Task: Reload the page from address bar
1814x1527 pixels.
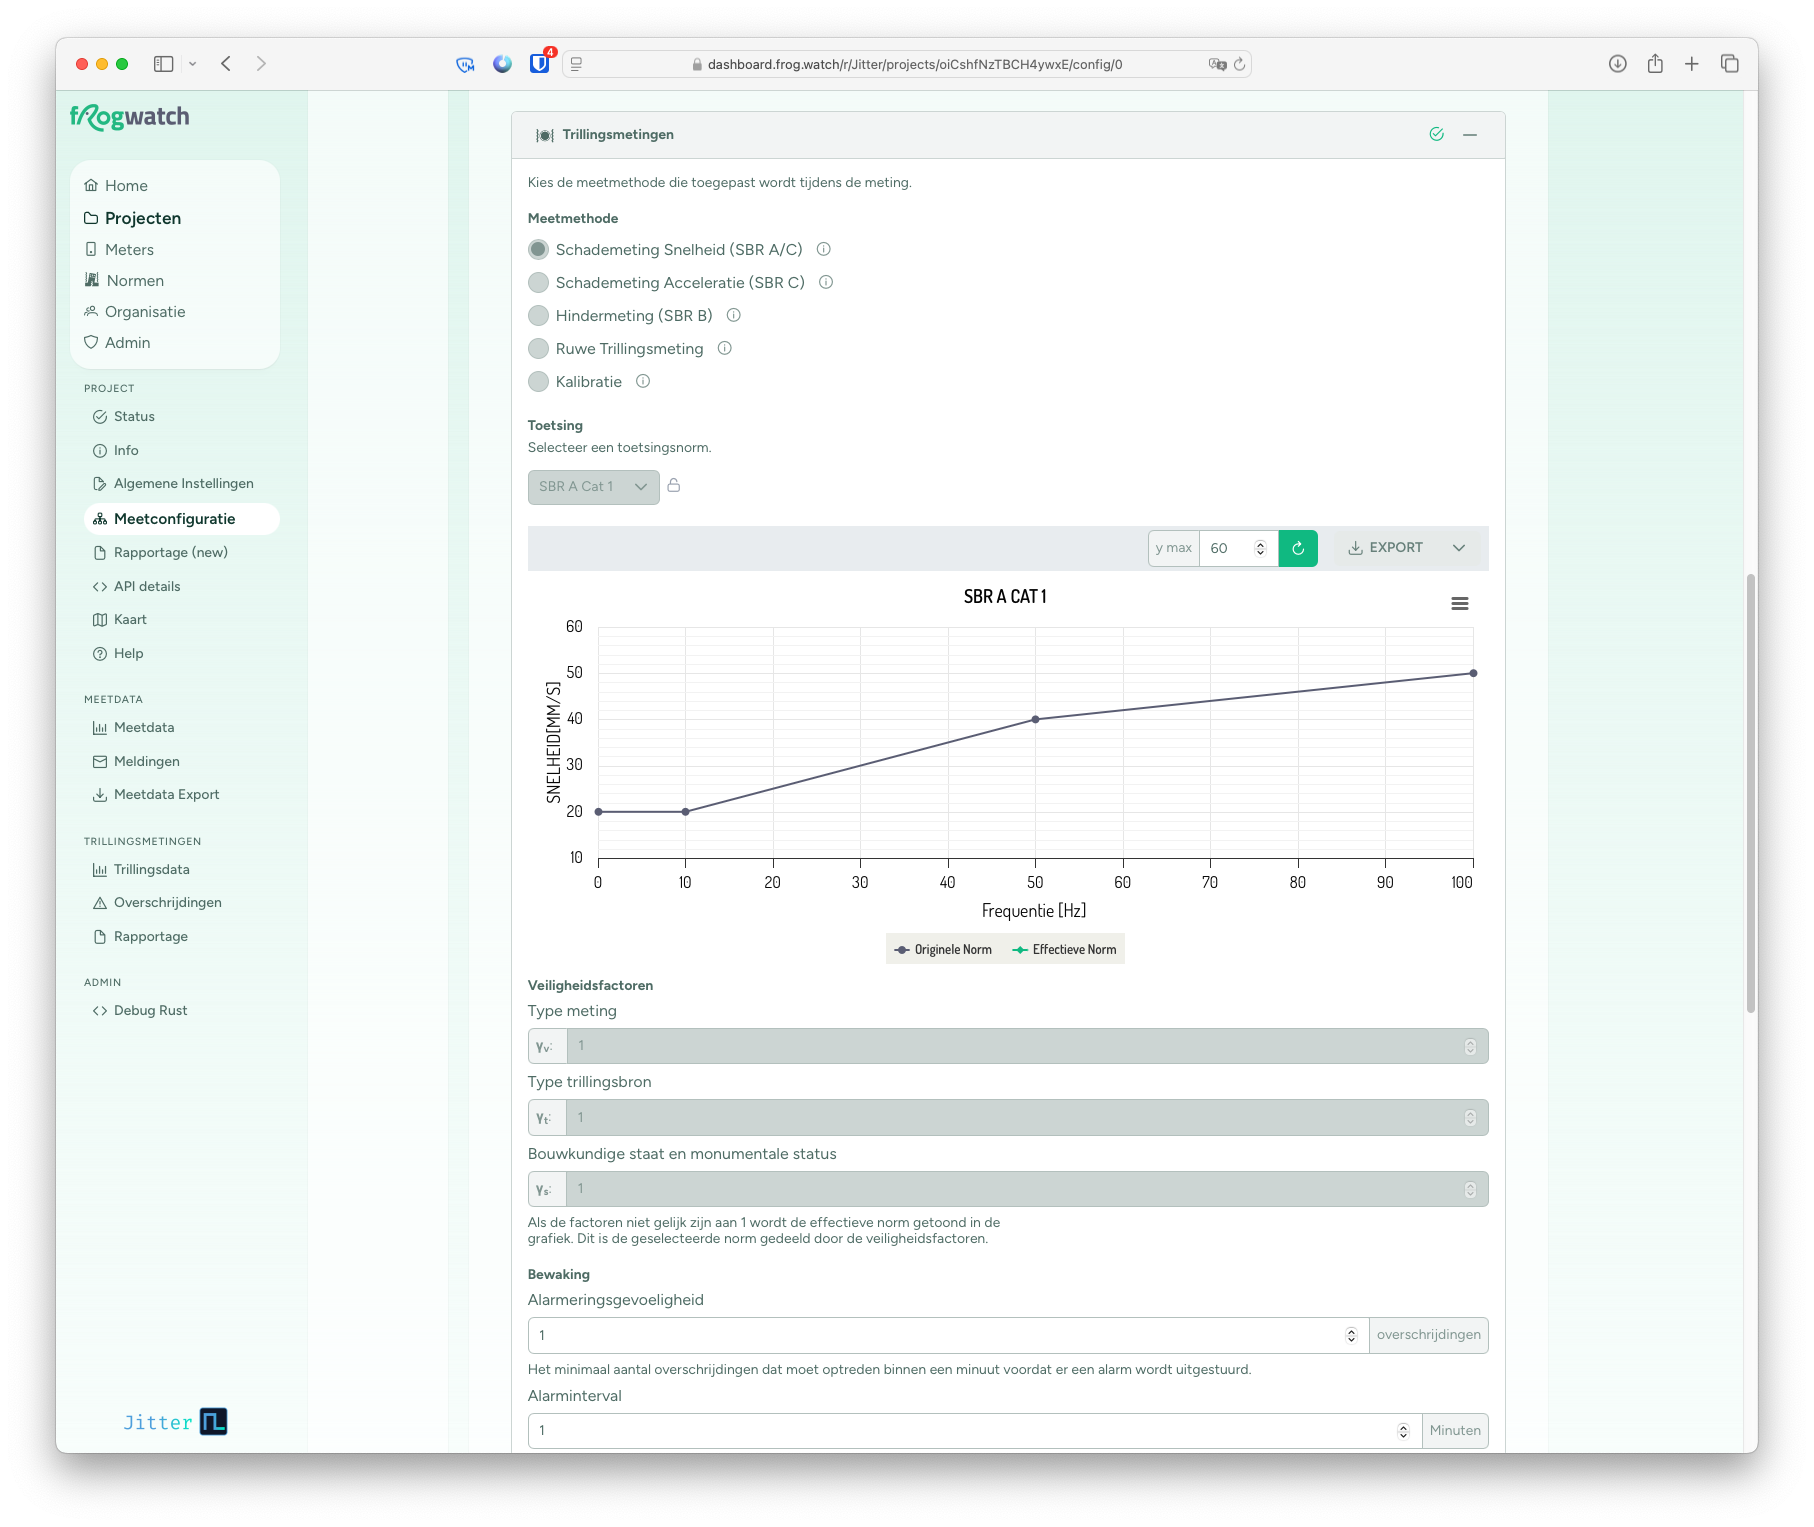Action: coord(1240,64)
